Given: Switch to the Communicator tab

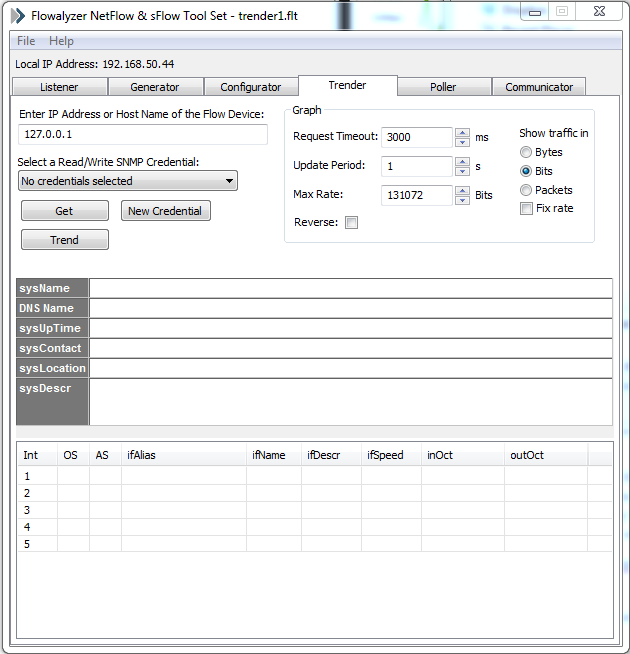Looking at the screenshot, I should (x=539, y=87).
